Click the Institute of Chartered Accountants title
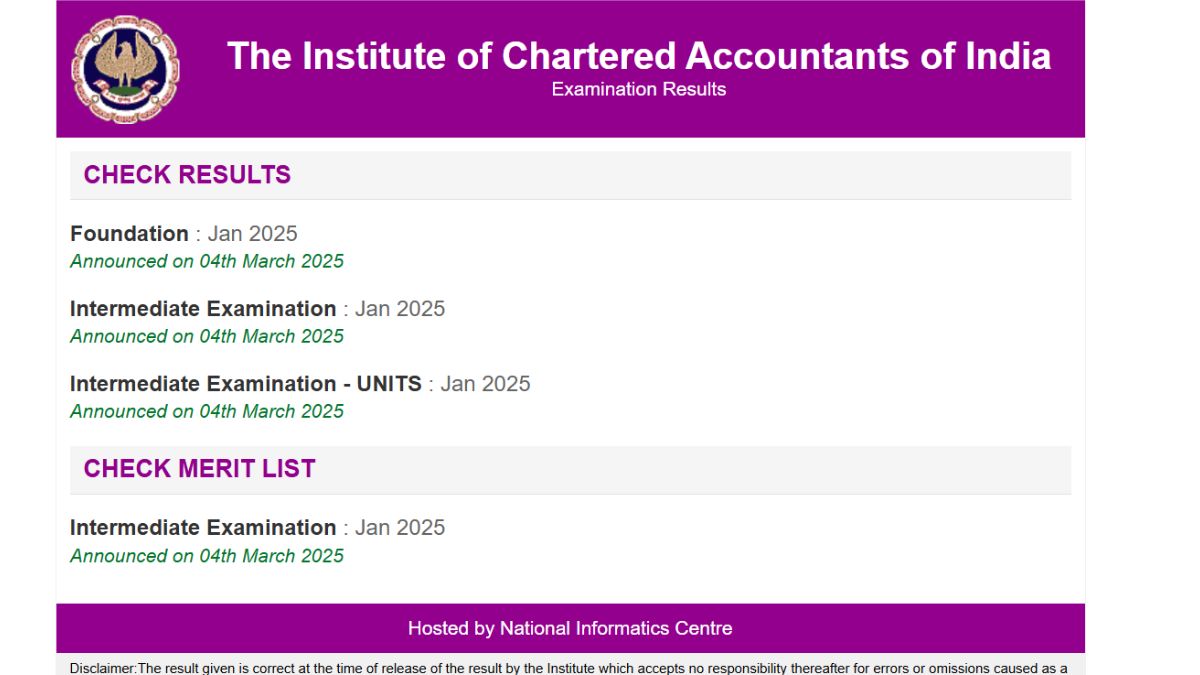 point(638,56)
